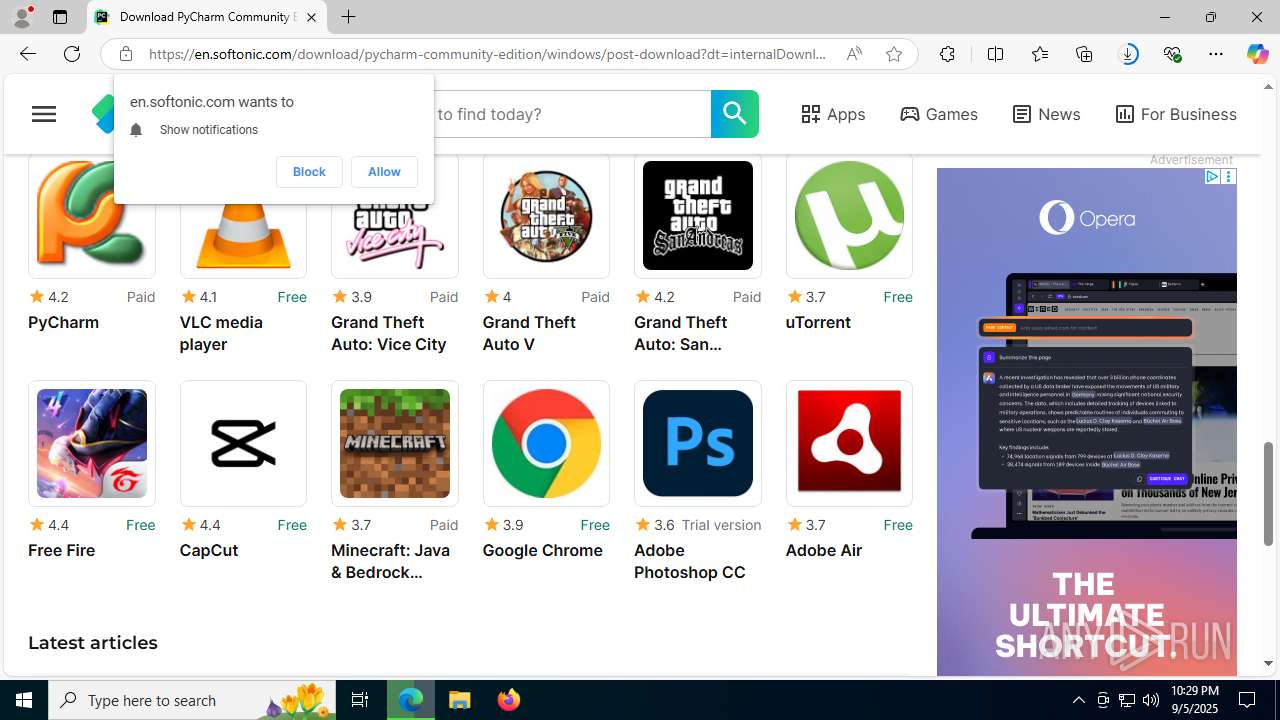
Task: Click the page vertical scrollbar thumb
Action: 1268,493
